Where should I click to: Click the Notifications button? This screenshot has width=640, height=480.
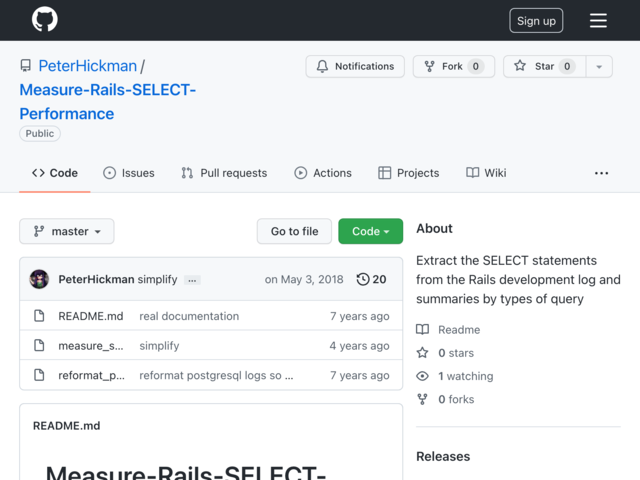pos(355,66)
